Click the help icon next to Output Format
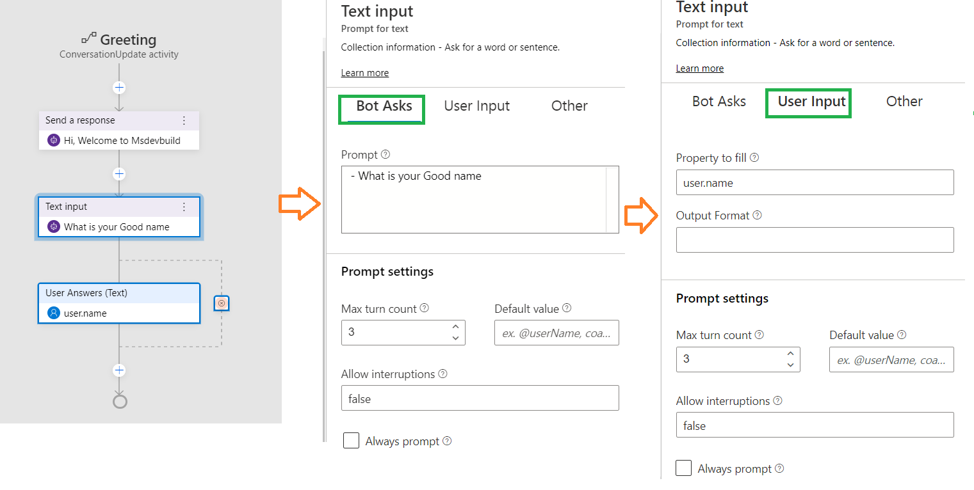The width and height of the screenshot is (974, 490). (x=757, y=216)
